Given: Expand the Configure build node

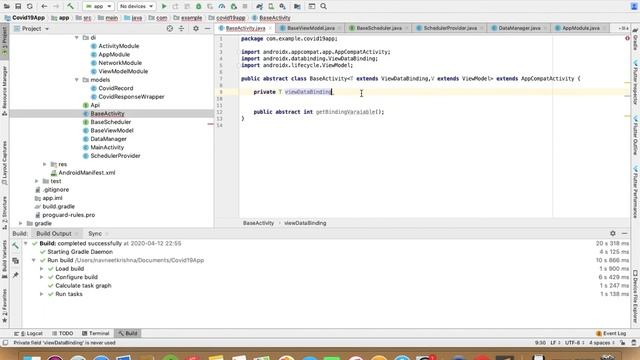Looking at the screenshot, I should click(42, 277).
